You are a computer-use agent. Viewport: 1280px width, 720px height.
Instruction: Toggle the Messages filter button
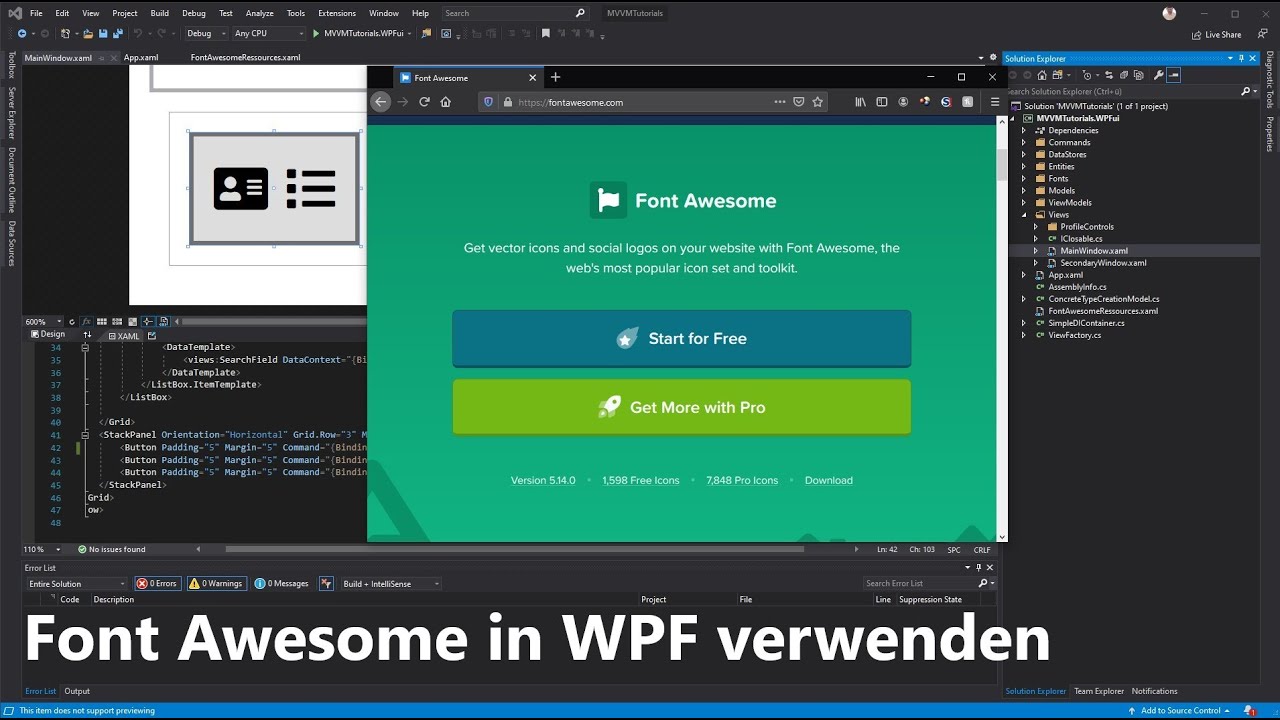pyautogui.click(x=282, y=583)
